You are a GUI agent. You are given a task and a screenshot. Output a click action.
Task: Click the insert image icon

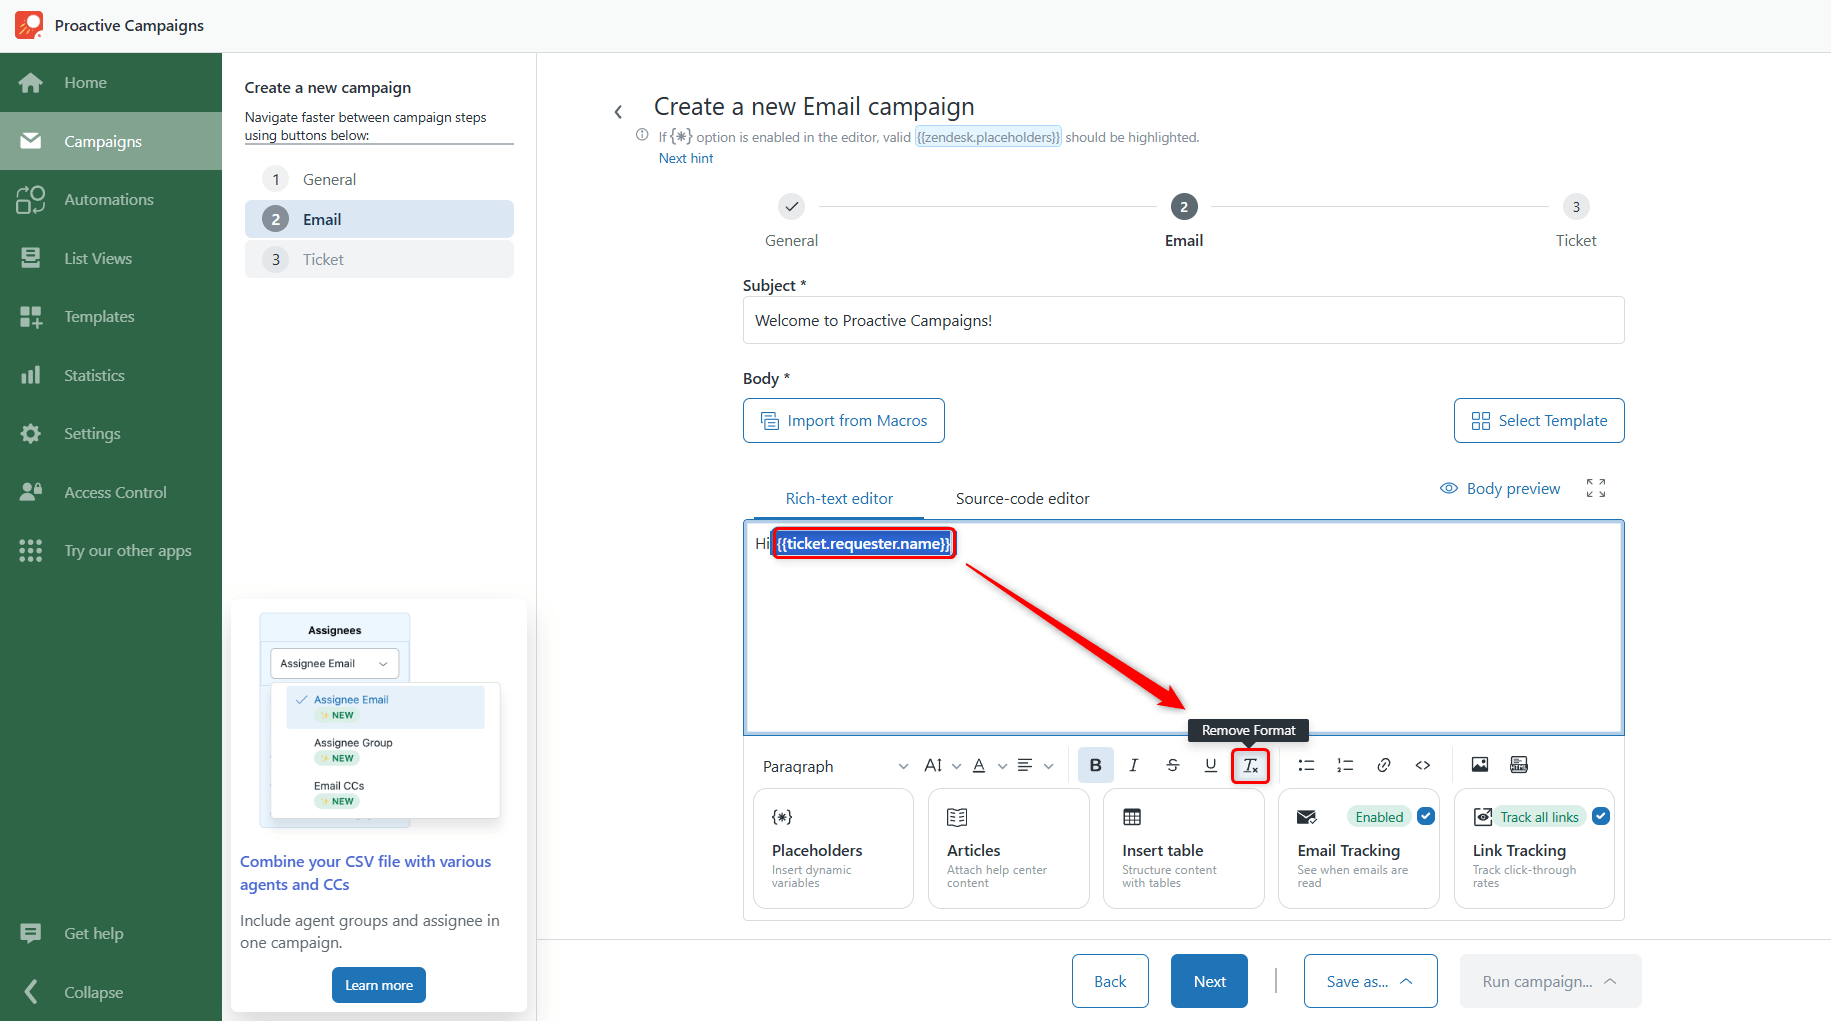(1480, 765)
